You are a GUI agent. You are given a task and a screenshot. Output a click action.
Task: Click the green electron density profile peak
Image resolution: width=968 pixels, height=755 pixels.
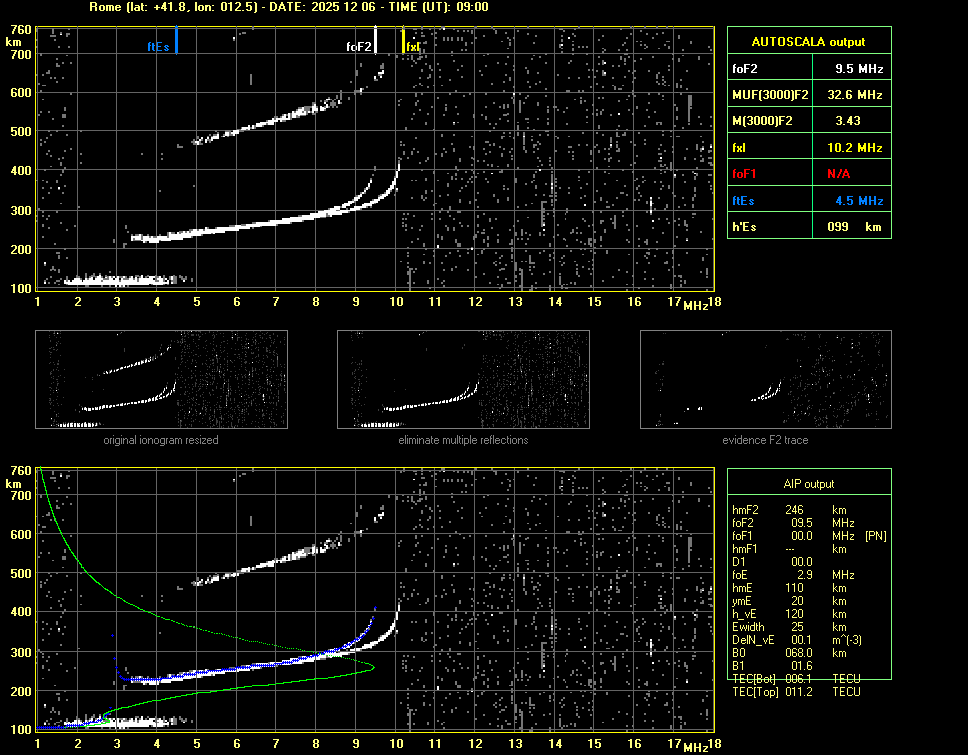(x=372, y=667)
